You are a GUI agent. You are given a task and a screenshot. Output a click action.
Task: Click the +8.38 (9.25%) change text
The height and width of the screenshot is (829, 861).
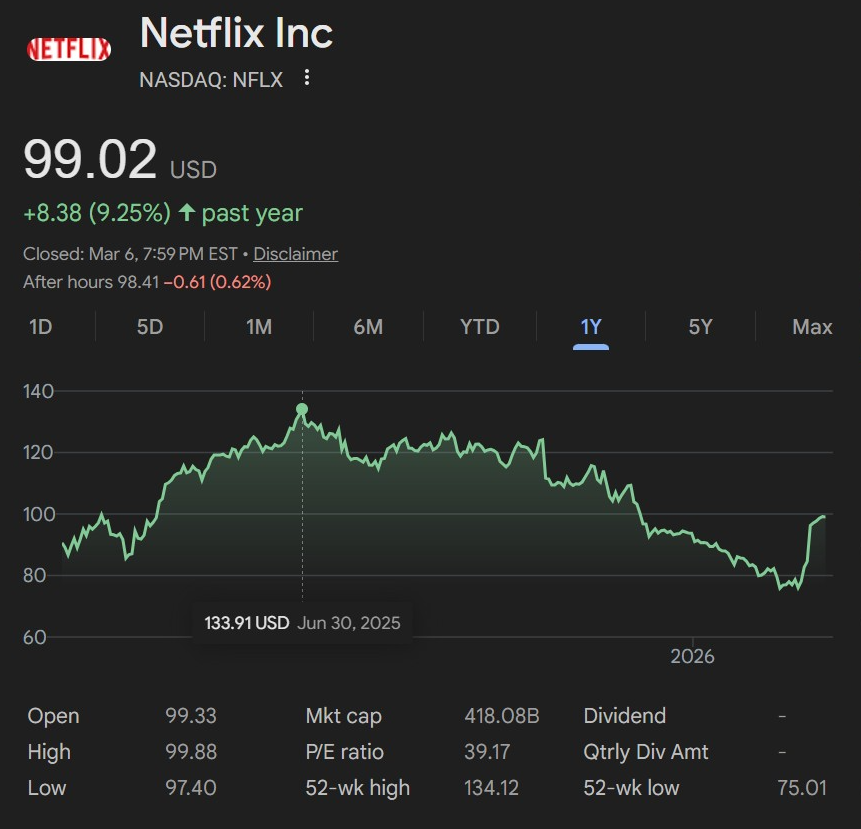(x=97, y=213)
